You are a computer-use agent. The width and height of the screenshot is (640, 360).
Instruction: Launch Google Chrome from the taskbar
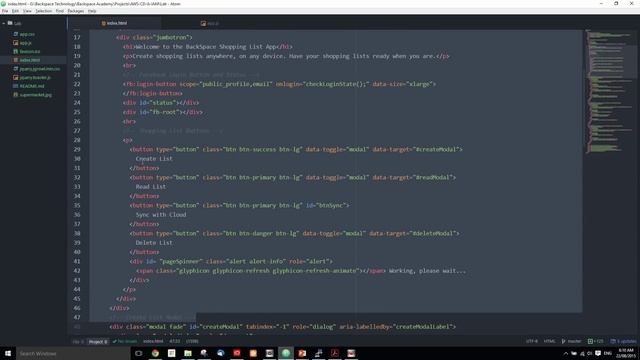(x=155, y=353)
